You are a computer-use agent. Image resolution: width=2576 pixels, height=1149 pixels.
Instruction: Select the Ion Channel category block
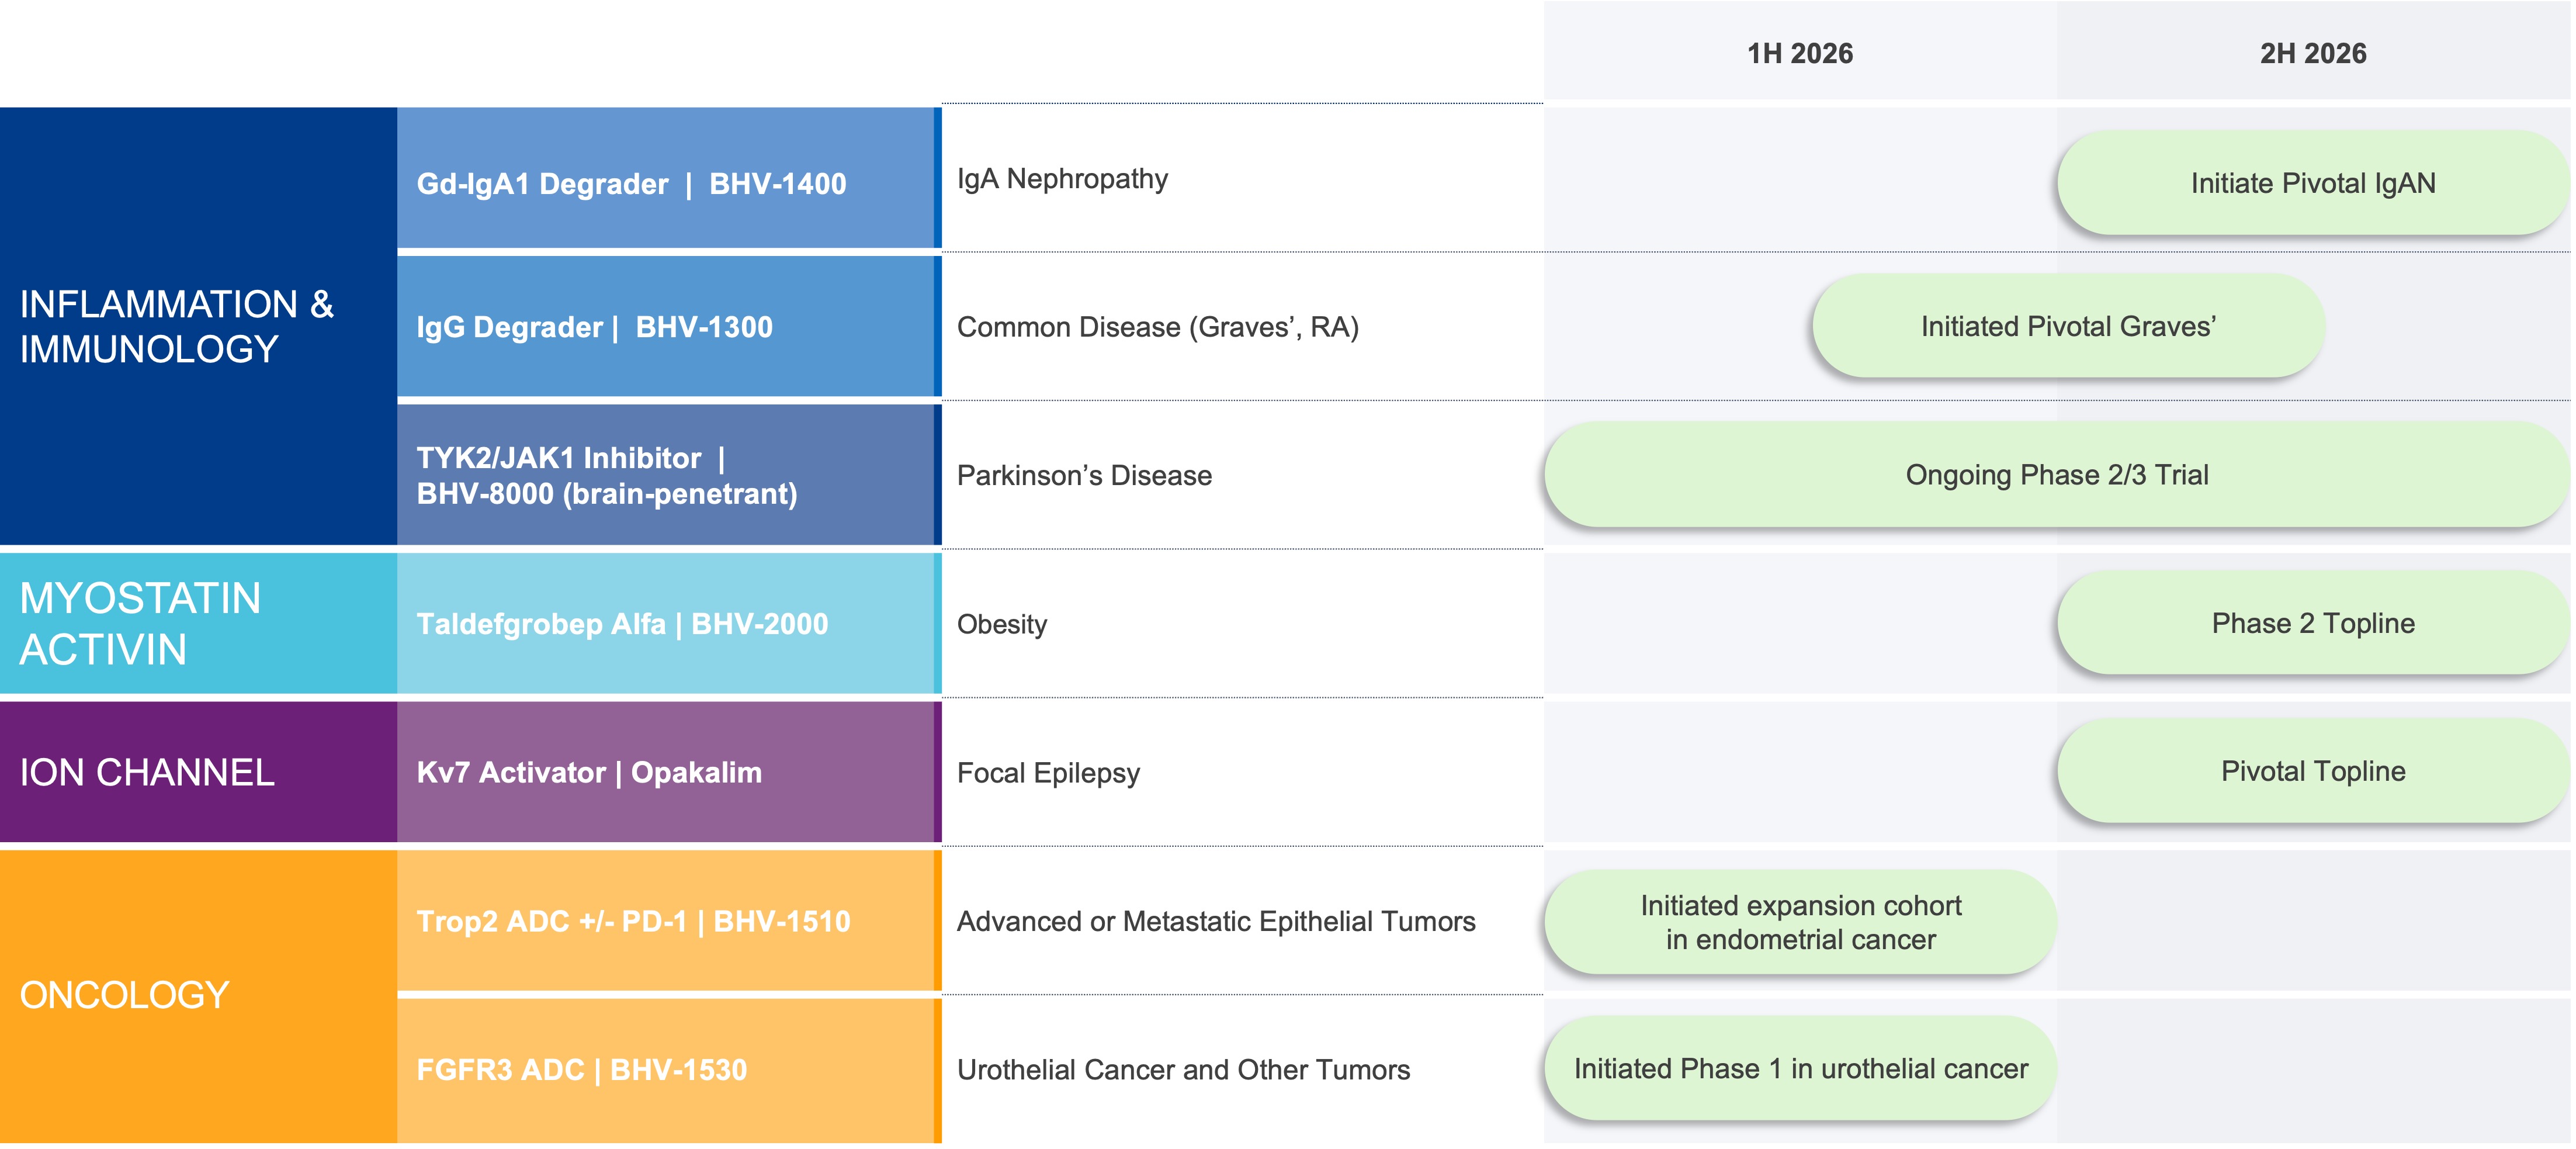click(198, 772)
